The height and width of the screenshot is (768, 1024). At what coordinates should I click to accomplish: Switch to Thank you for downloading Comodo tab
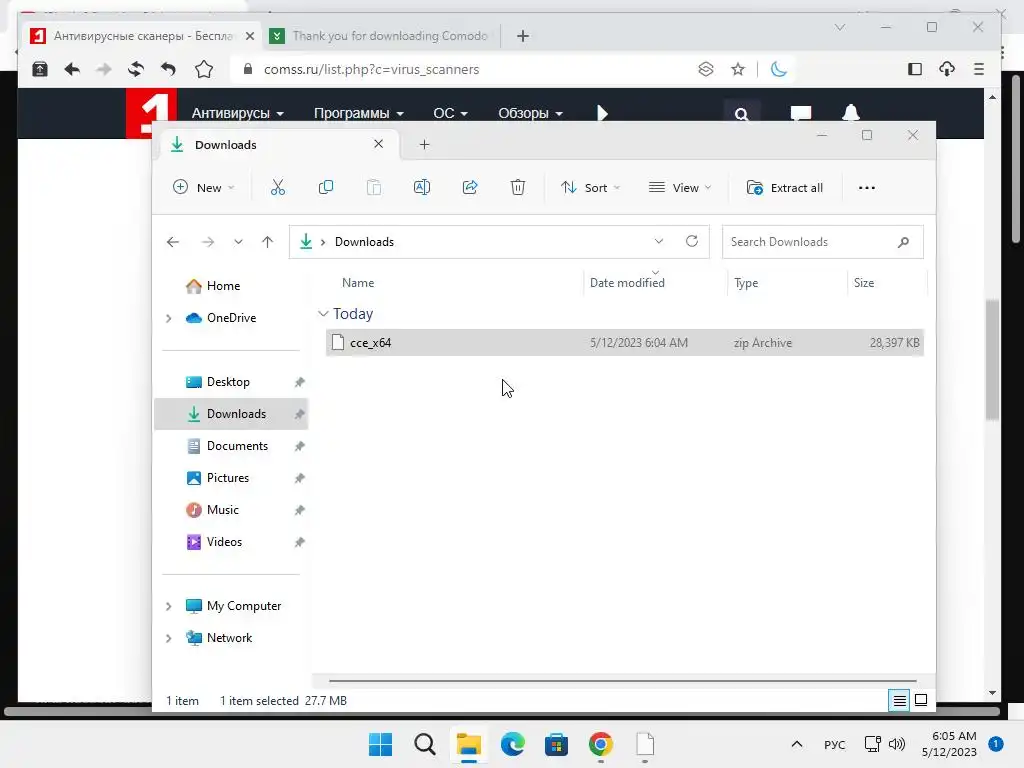tap(381, 36)
